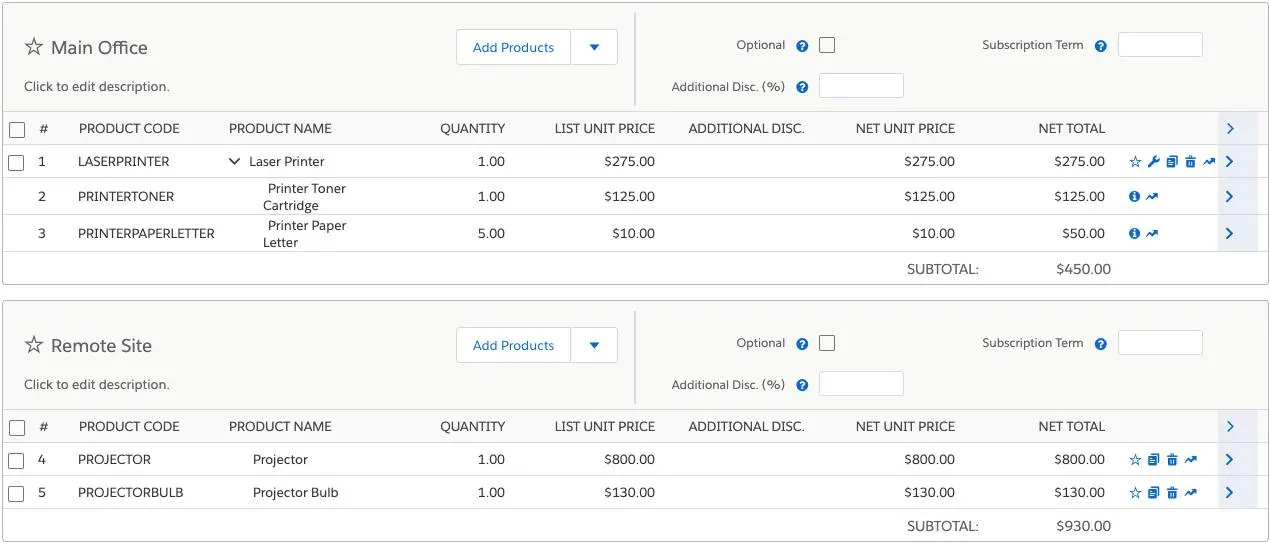Click the $800.00 list unit price for Projector

click(x=629, y=460)
